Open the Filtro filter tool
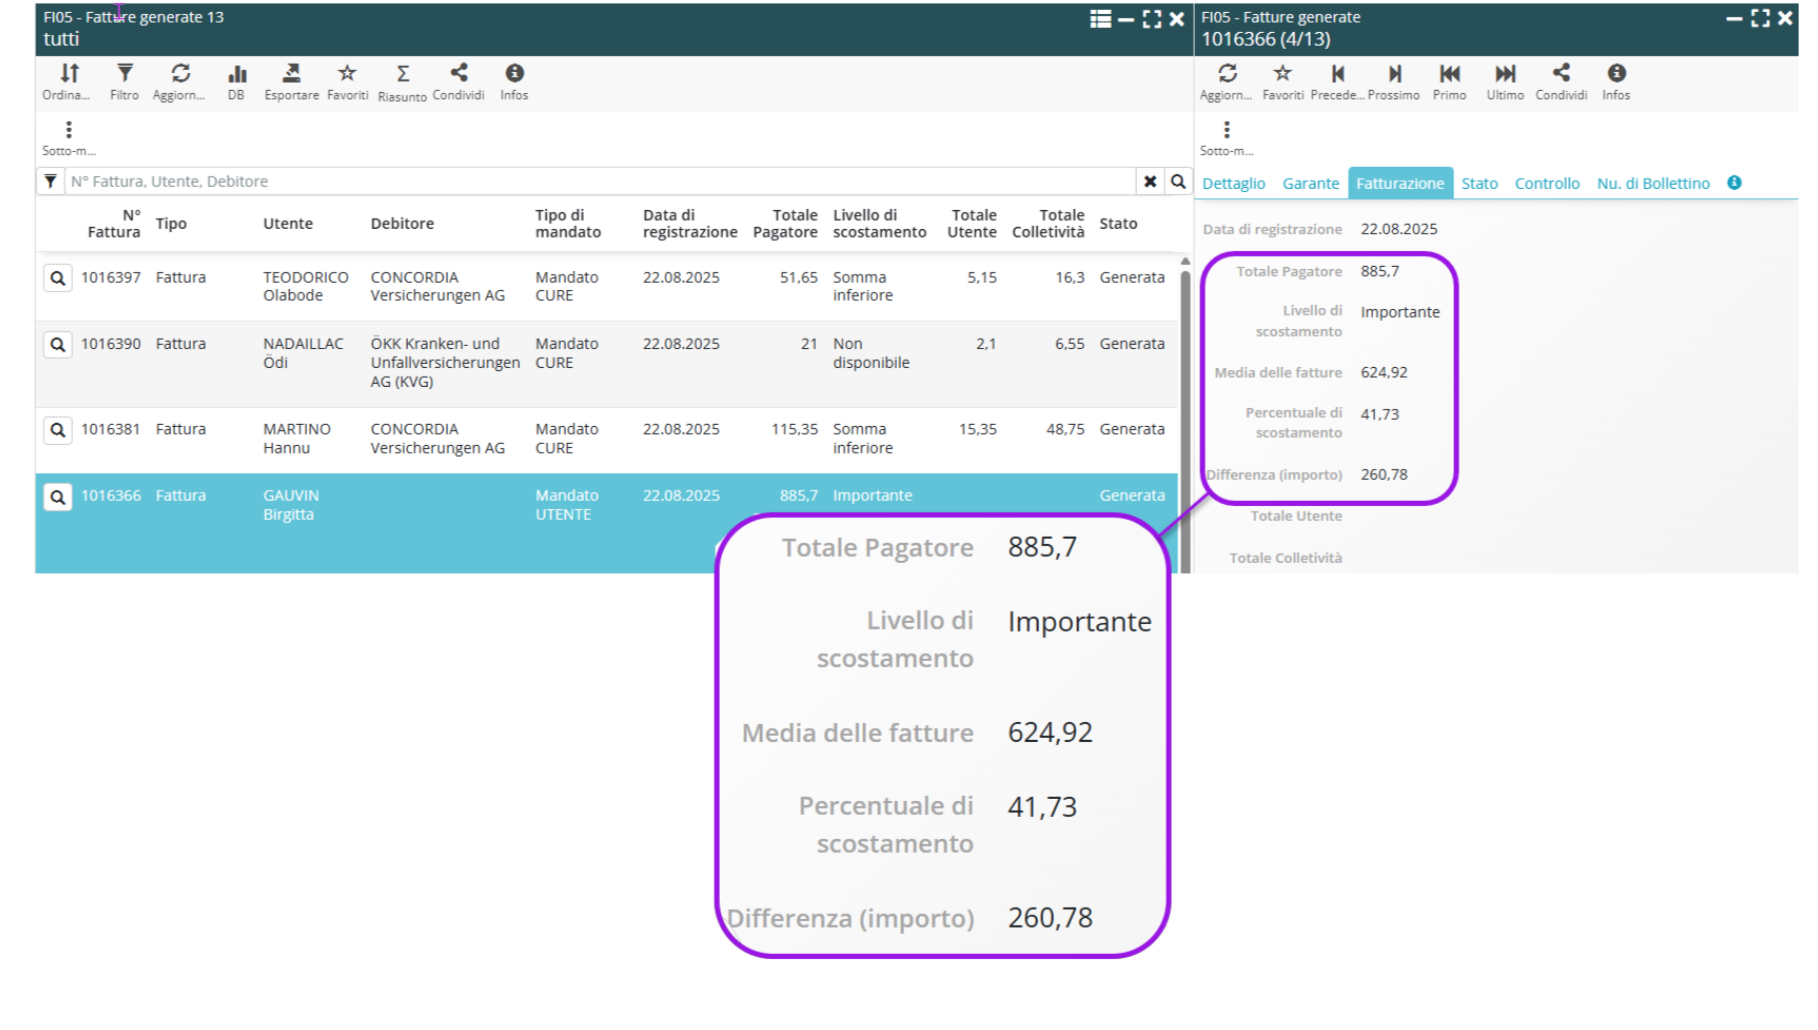This screenshot has height=1030, width=1818. [x=124, y=74]
